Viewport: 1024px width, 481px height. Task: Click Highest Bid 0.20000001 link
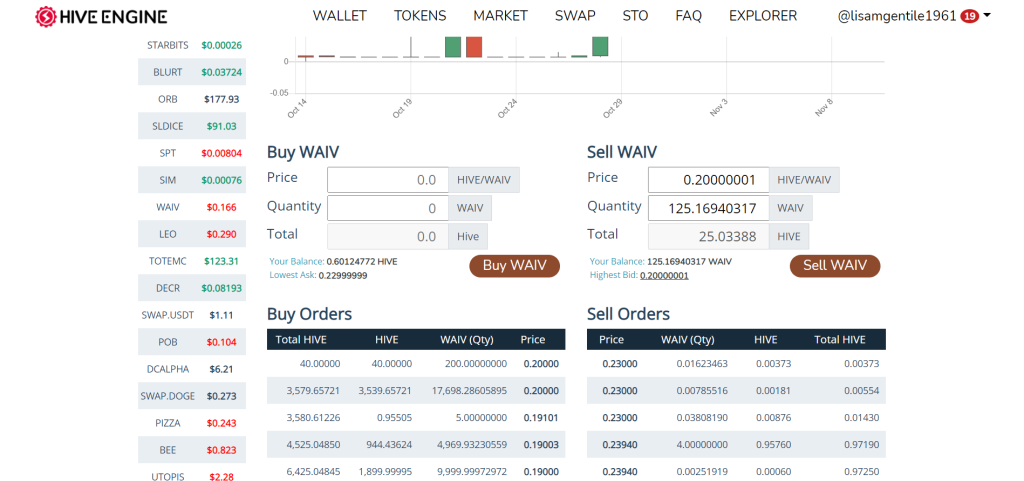[664, 275]
